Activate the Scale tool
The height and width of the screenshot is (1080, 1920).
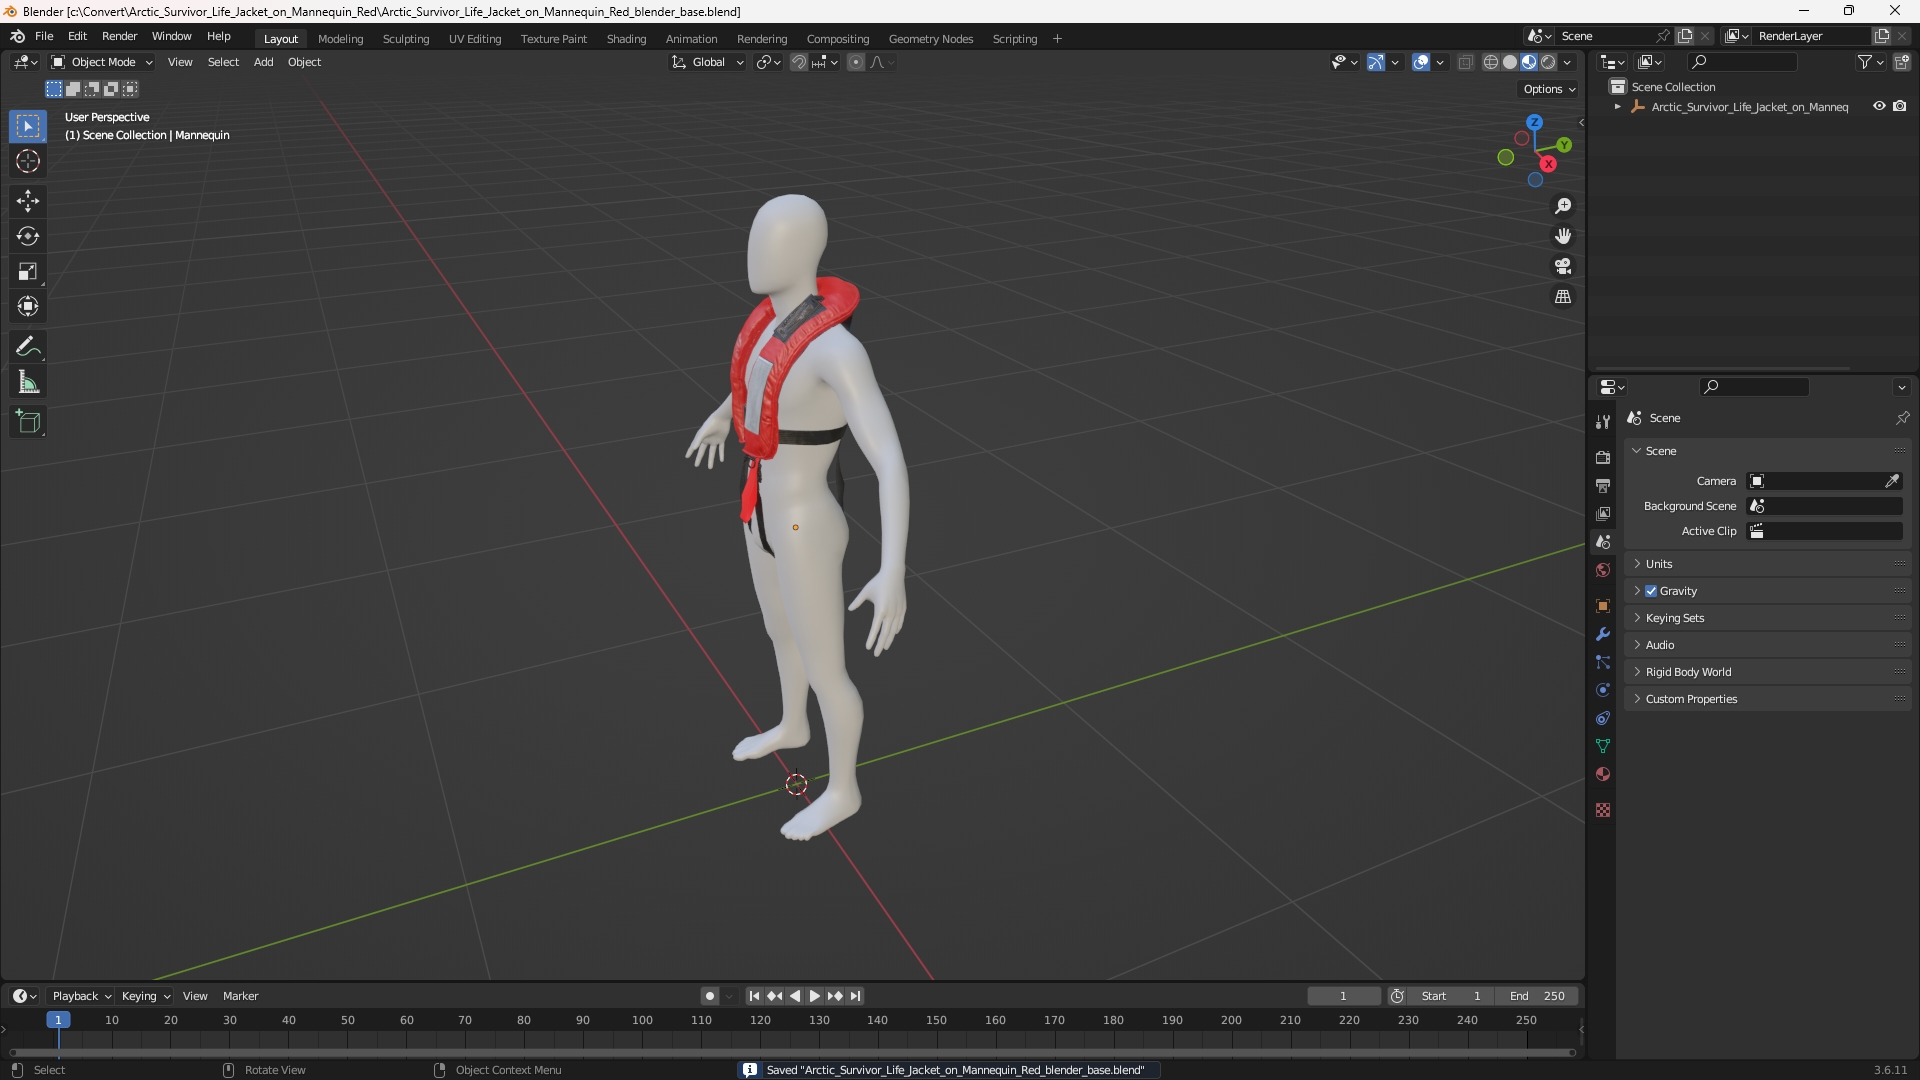click(28, 272)
